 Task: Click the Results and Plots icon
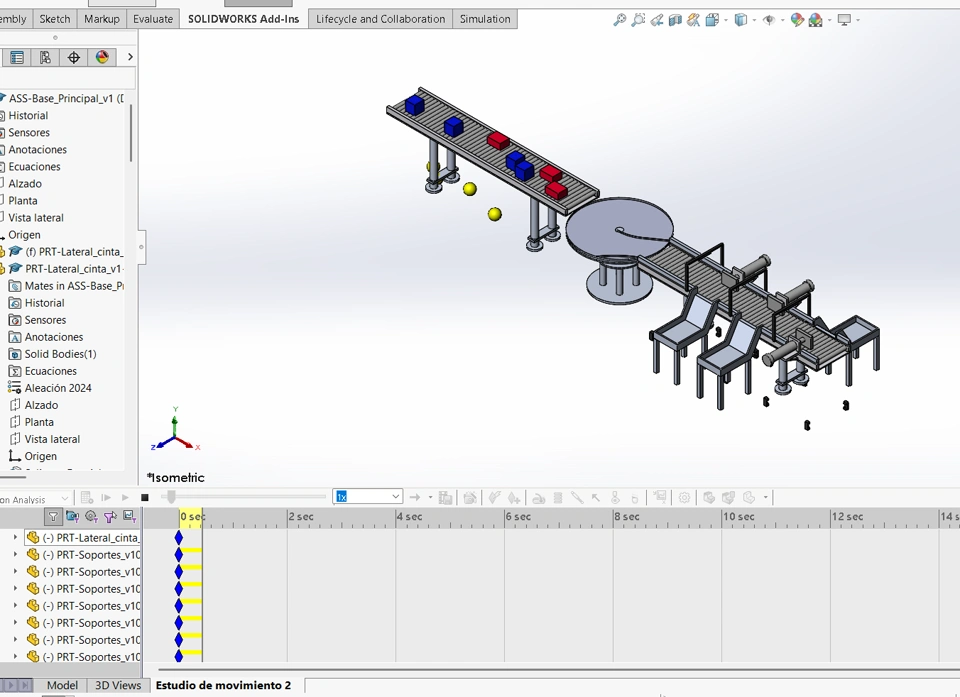(x=660, y=497)
